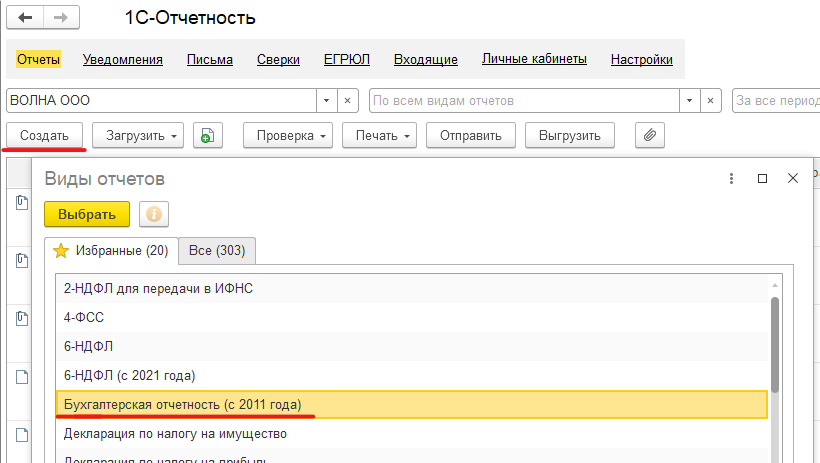Screen dimensions: 820x463
Task: Open the three-dots menu in Виды отчетов
Action: [x=731, y=178]
